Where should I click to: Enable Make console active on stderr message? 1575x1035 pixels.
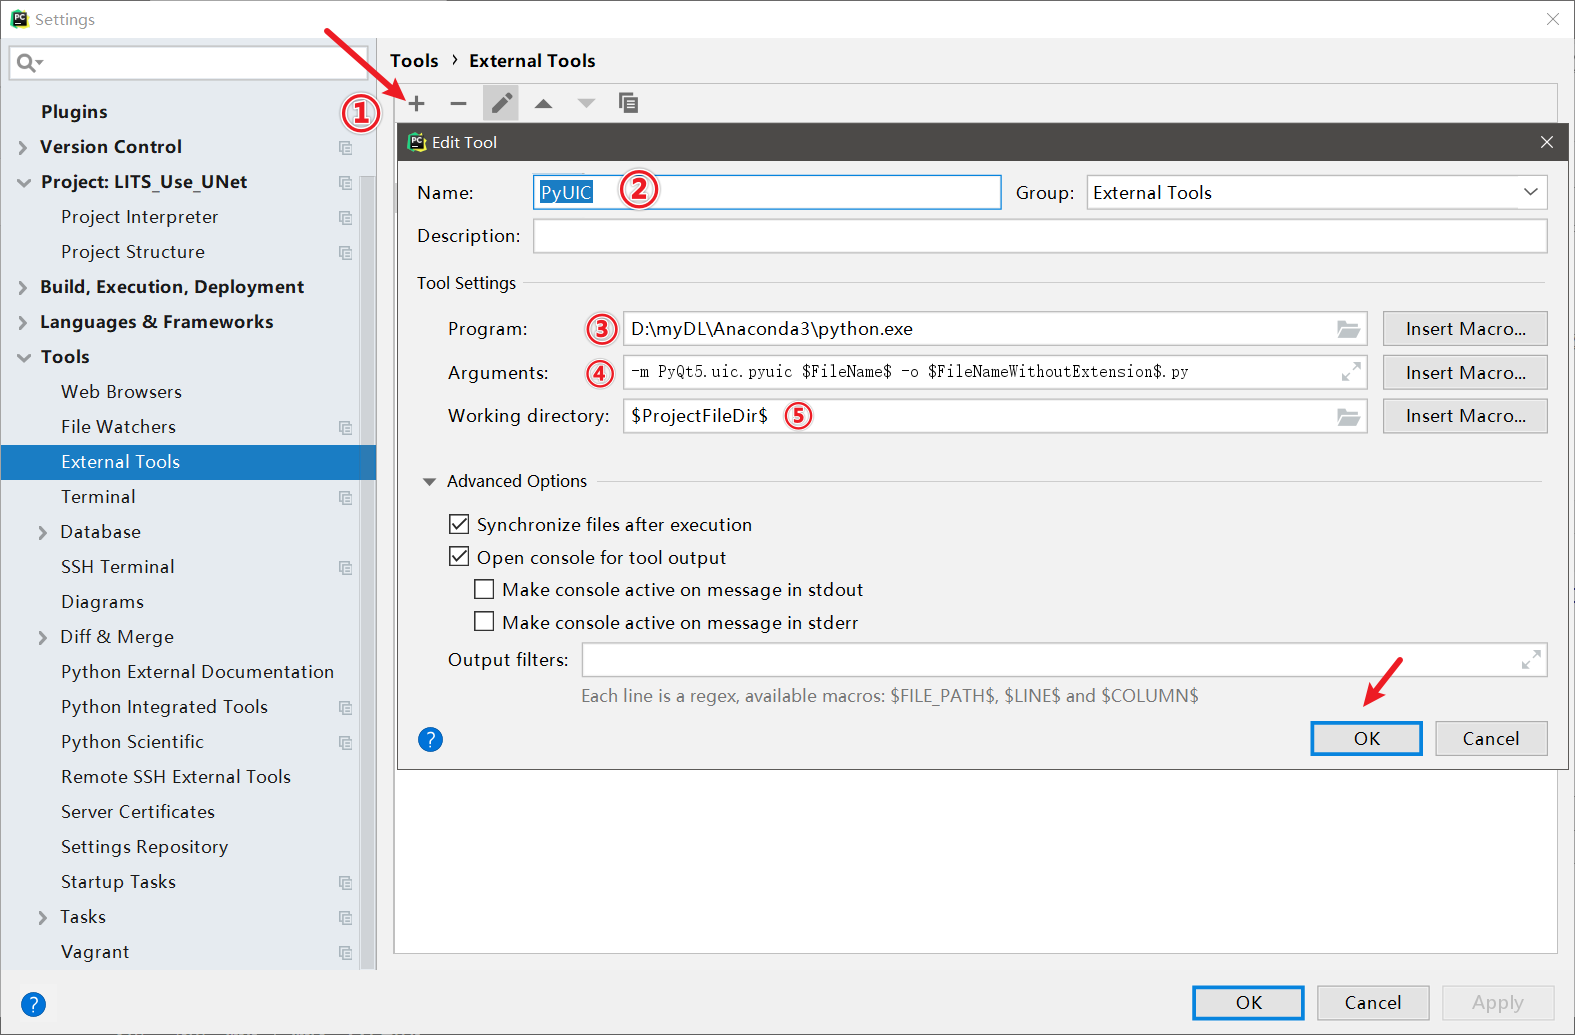[x=484, y=621]
